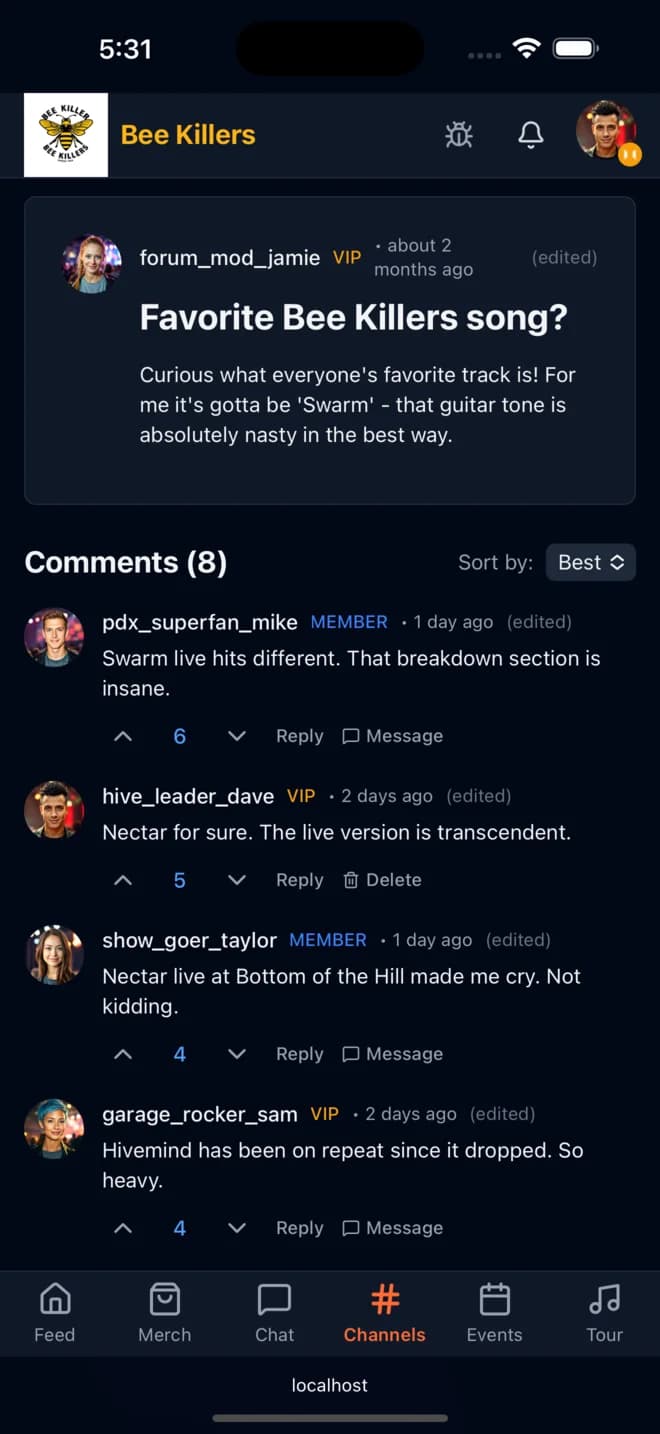Open the Feed home icon

[x=55, y=1298]
